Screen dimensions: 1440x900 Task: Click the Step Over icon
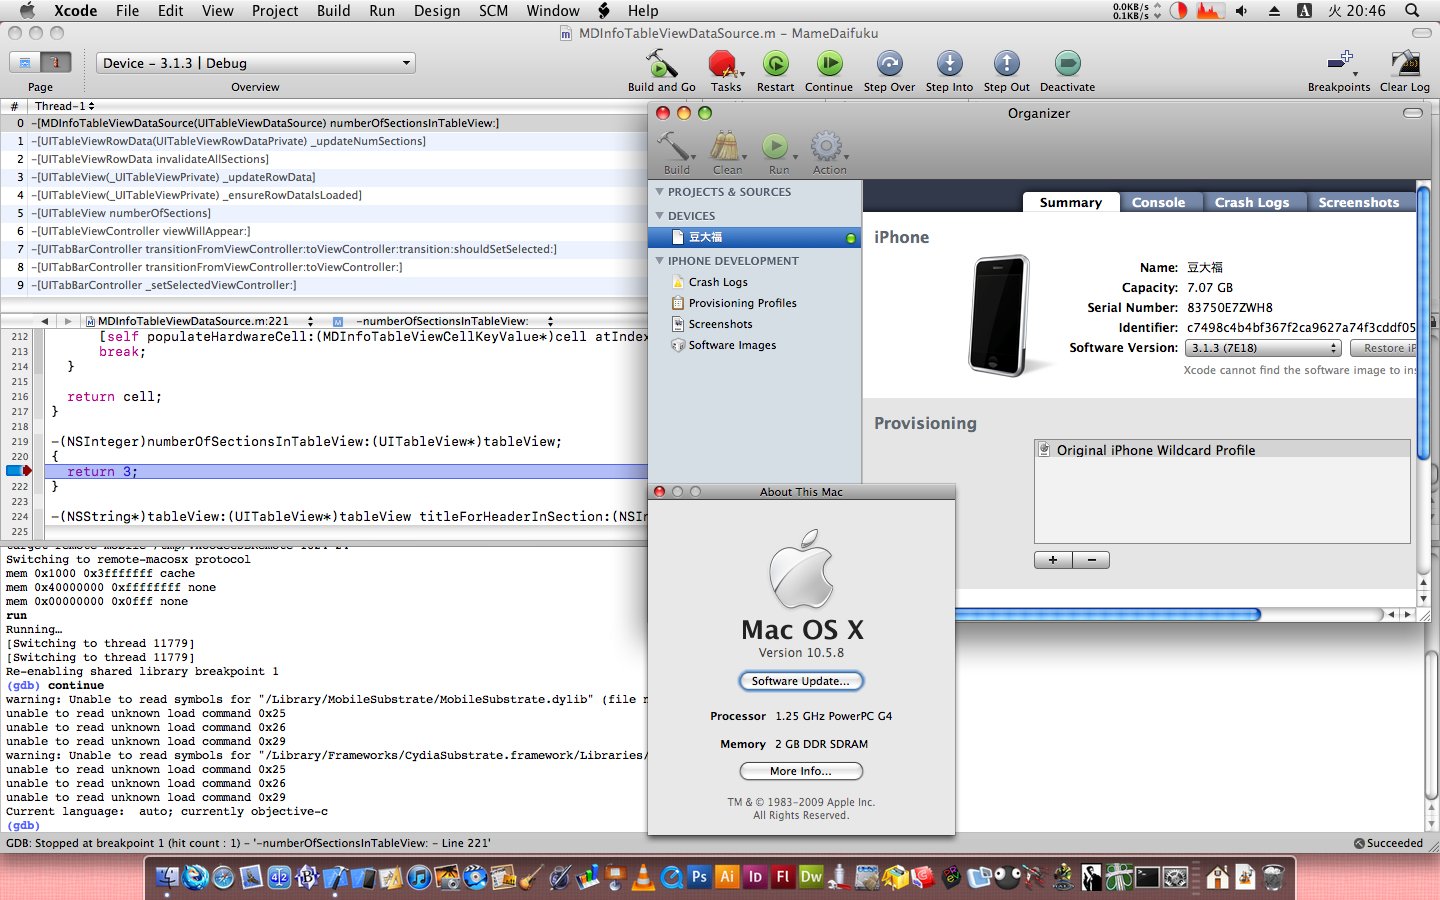pyautogui.click(x=889, y=65)
